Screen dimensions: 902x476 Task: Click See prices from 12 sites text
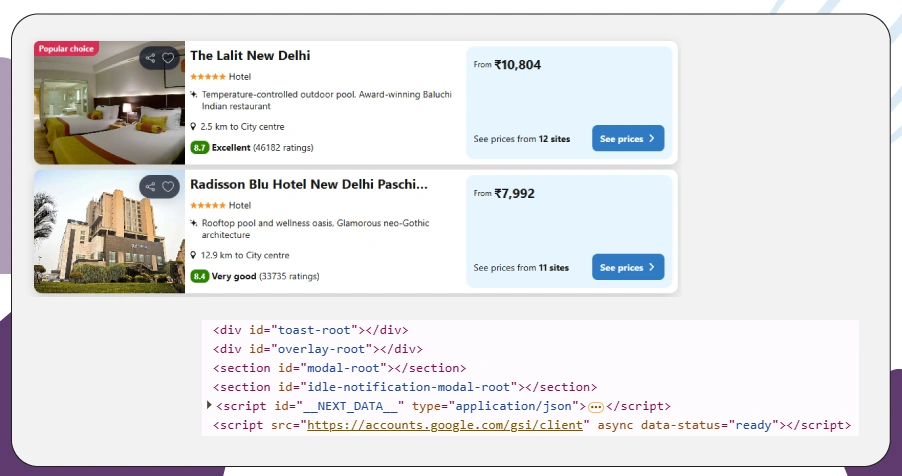tap(522, 139)
